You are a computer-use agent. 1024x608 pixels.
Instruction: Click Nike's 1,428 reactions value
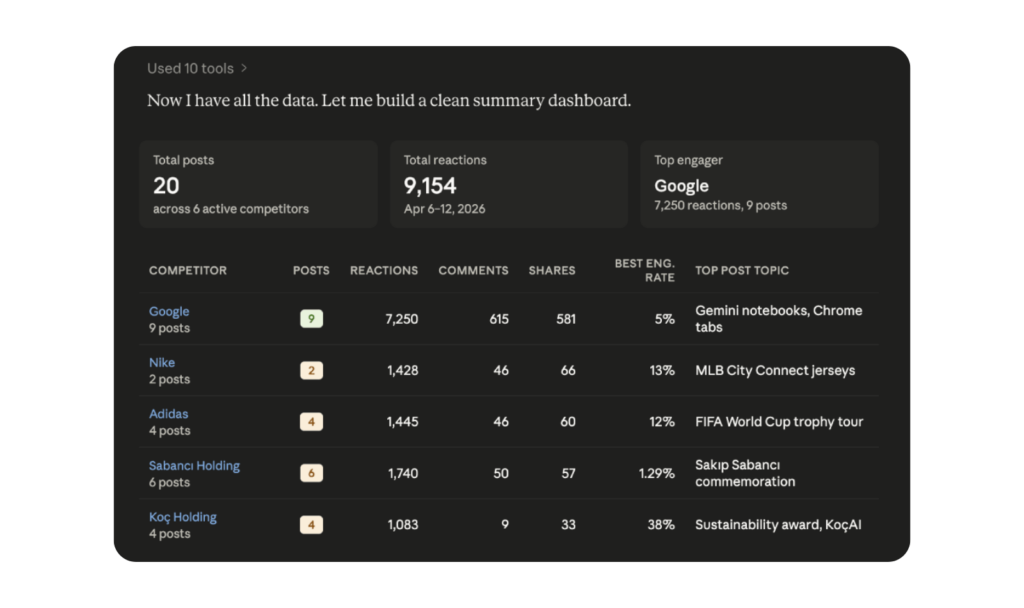[402, 371]
